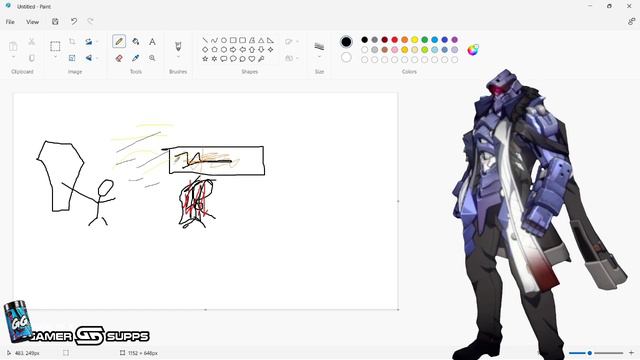Expand the Rotate dropdown arrow

point(97,42)
